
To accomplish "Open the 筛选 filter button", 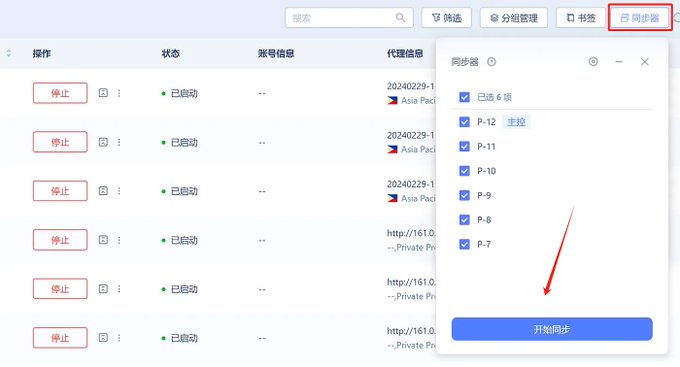I will click(x=446, y=18).
